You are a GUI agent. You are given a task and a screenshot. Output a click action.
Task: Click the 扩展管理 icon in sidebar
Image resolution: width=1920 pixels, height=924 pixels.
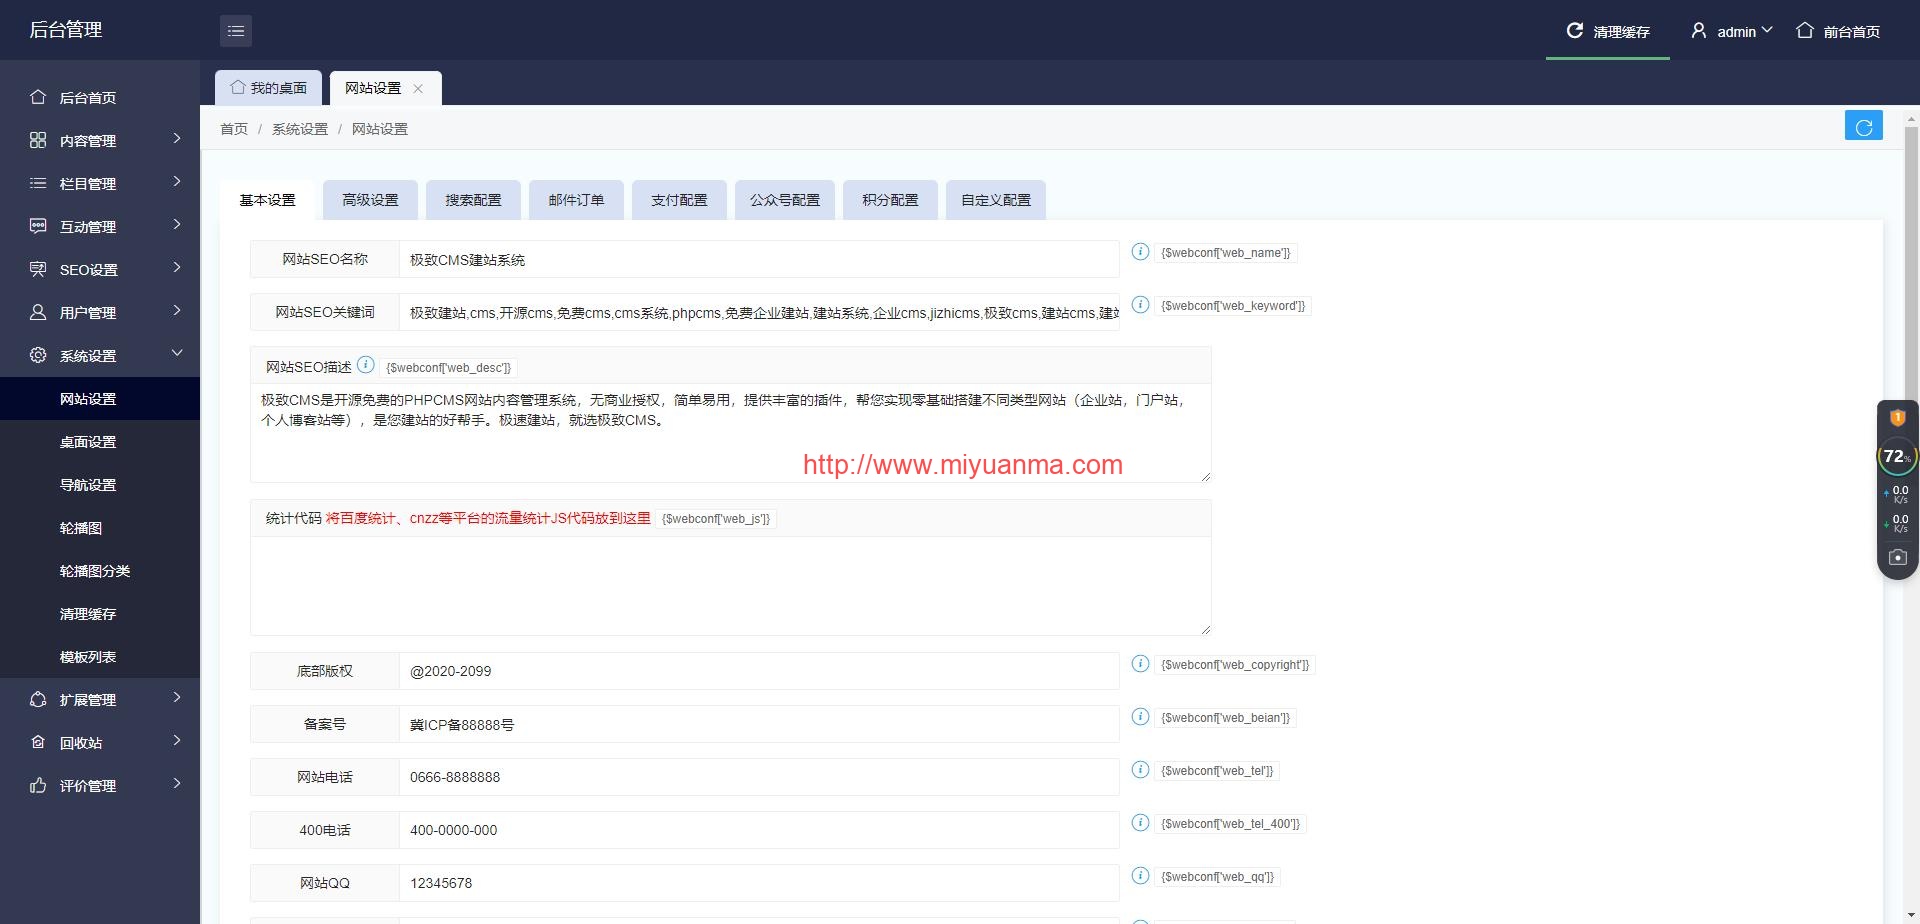[38, 699]
